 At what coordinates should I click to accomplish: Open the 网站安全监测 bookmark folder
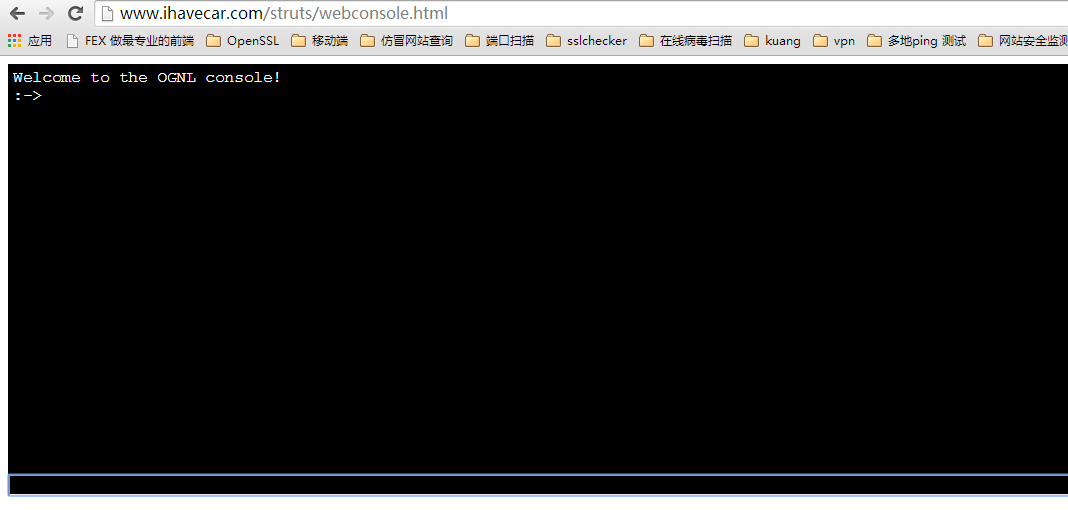1023,41
